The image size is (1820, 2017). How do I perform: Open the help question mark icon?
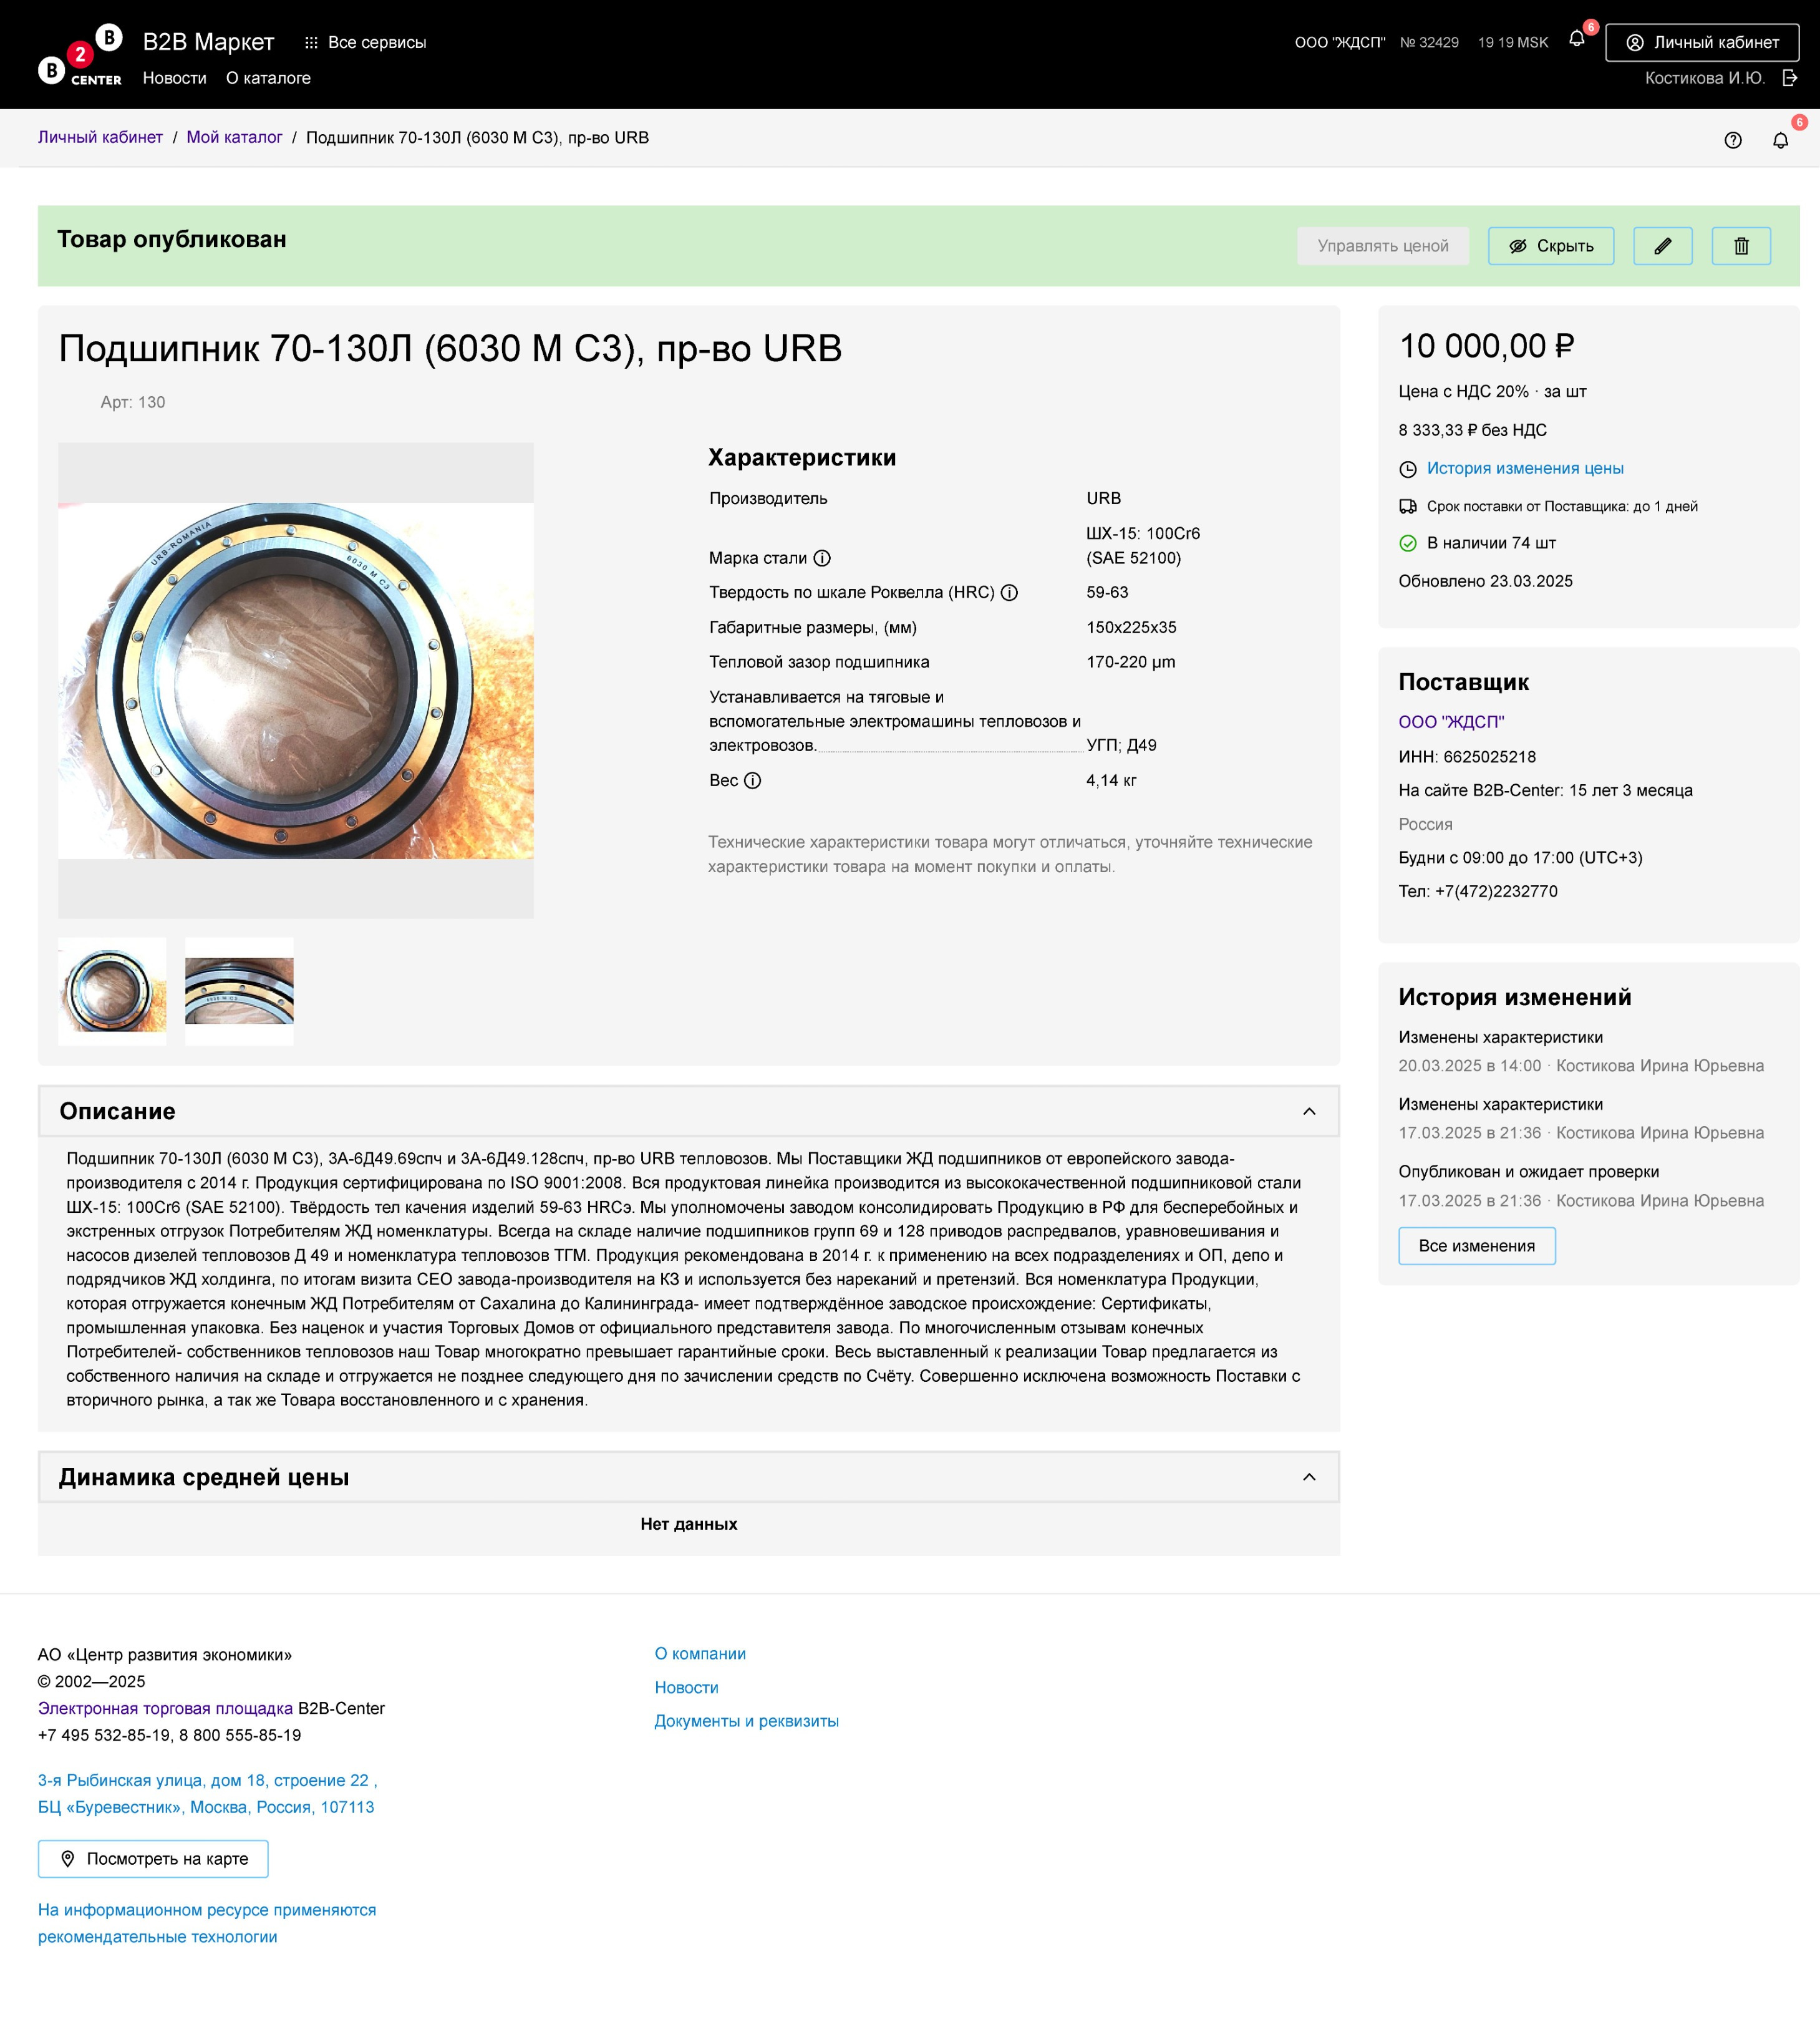coord(1733,141)
